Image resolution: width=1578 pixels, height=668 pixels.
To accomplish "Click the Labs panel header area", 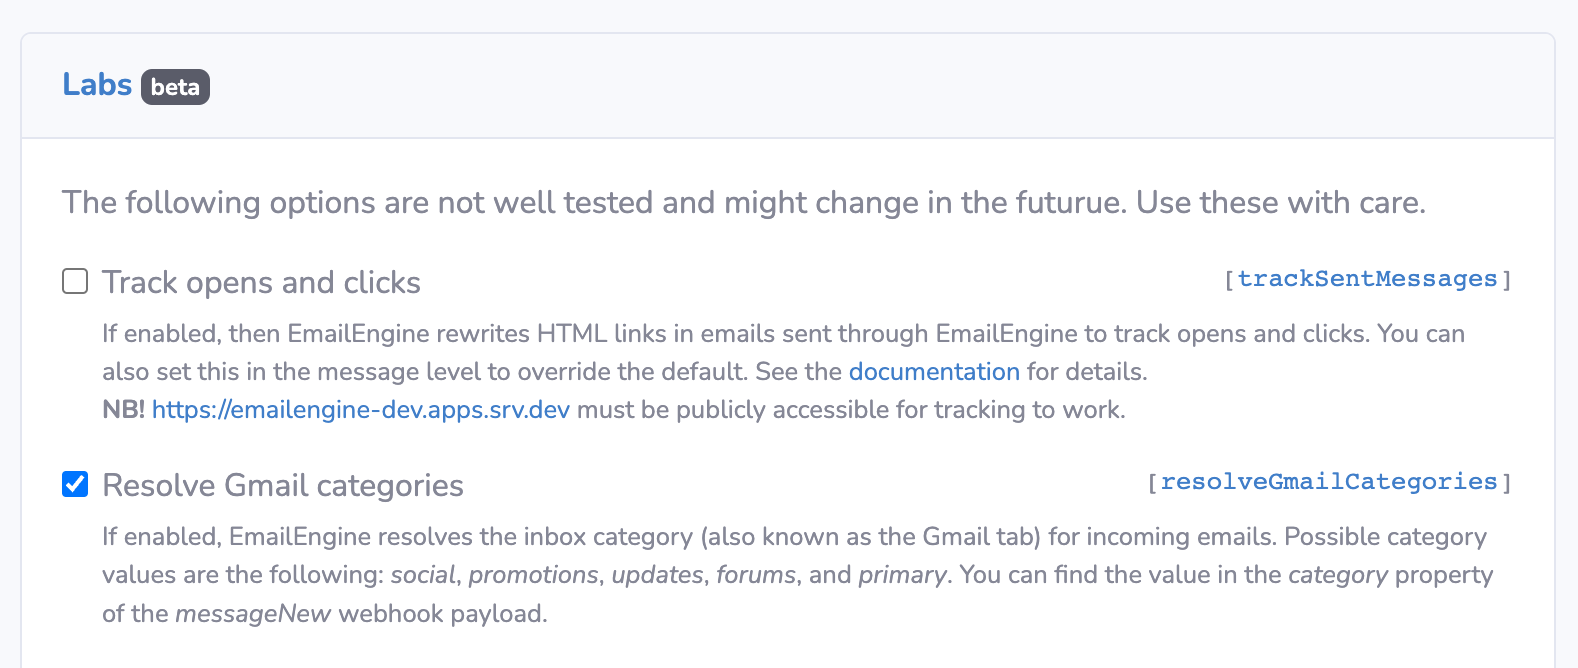I will [x=400, y=85].
